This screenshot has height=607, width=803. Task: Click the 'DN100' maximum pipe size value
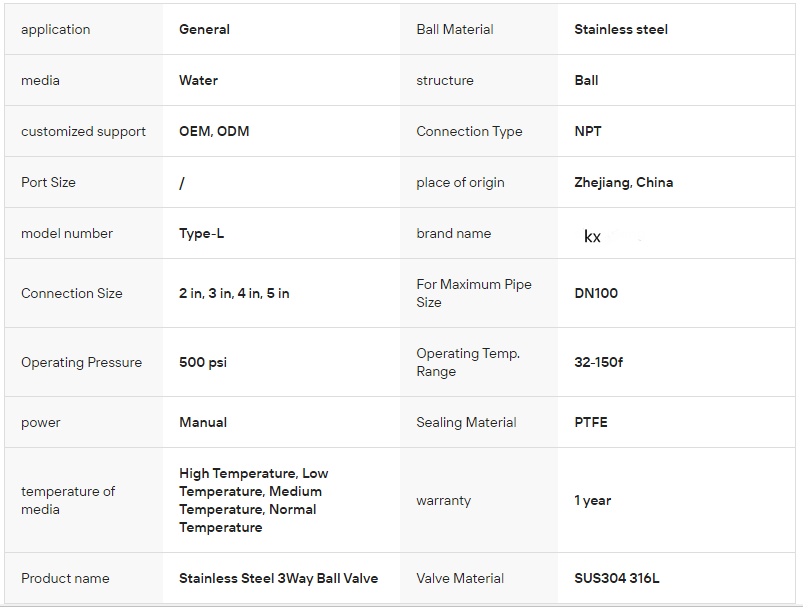596,293
